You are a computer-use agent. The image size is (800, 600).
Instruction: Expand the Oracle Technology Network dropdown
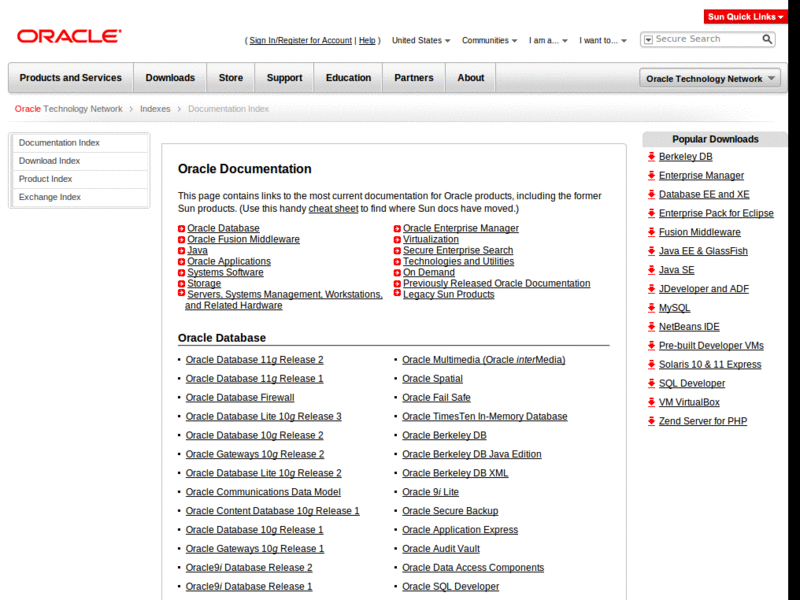click(x=710, y=79)
